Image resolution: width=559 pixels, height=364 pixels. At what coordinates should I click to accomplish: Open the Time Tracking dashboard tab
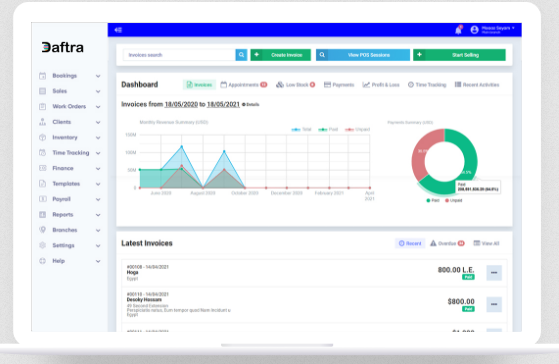pyautogui.click(x=427, y=85)
